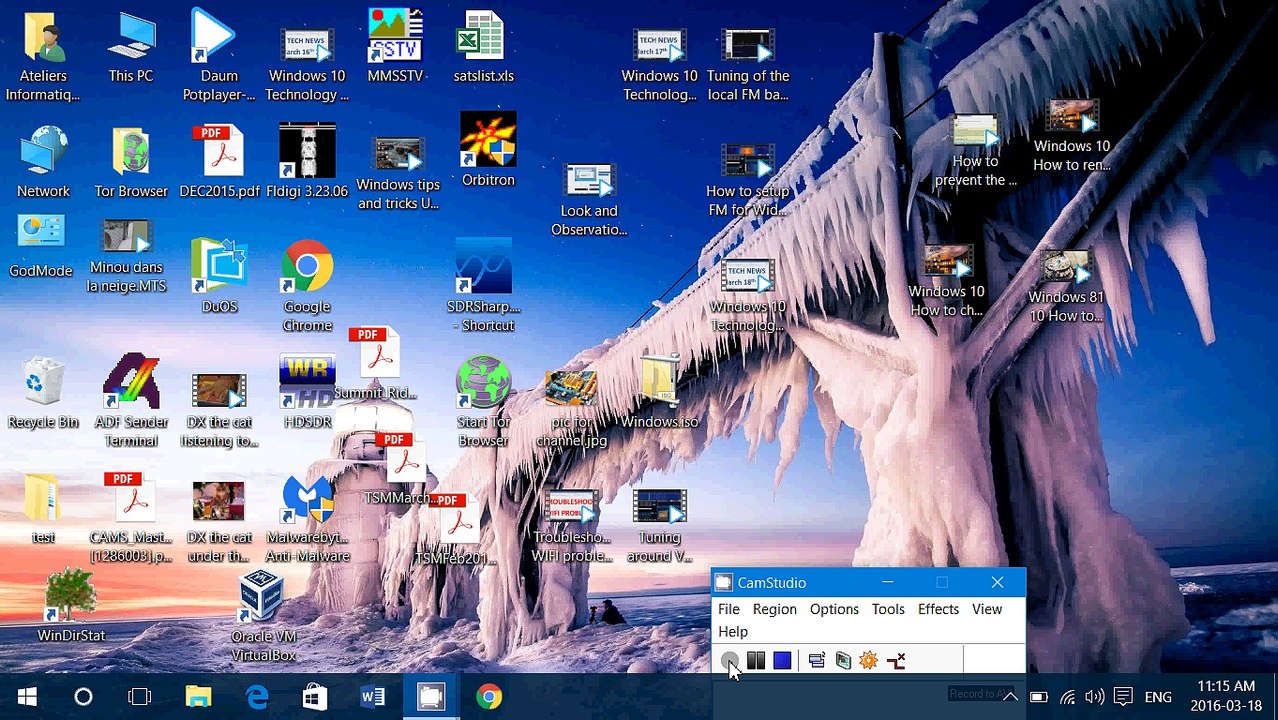
Task: Open the Windows Store taskbar icon
Action: [315, 696]
